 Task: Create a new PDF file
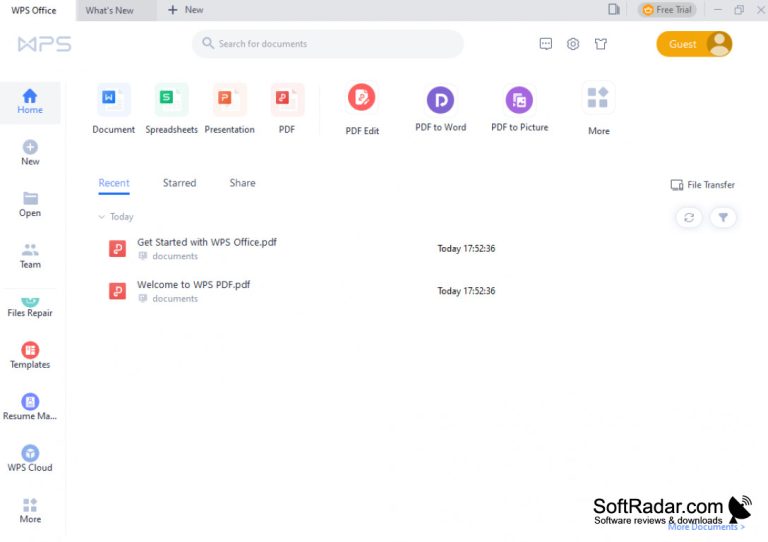click(287, 109)
